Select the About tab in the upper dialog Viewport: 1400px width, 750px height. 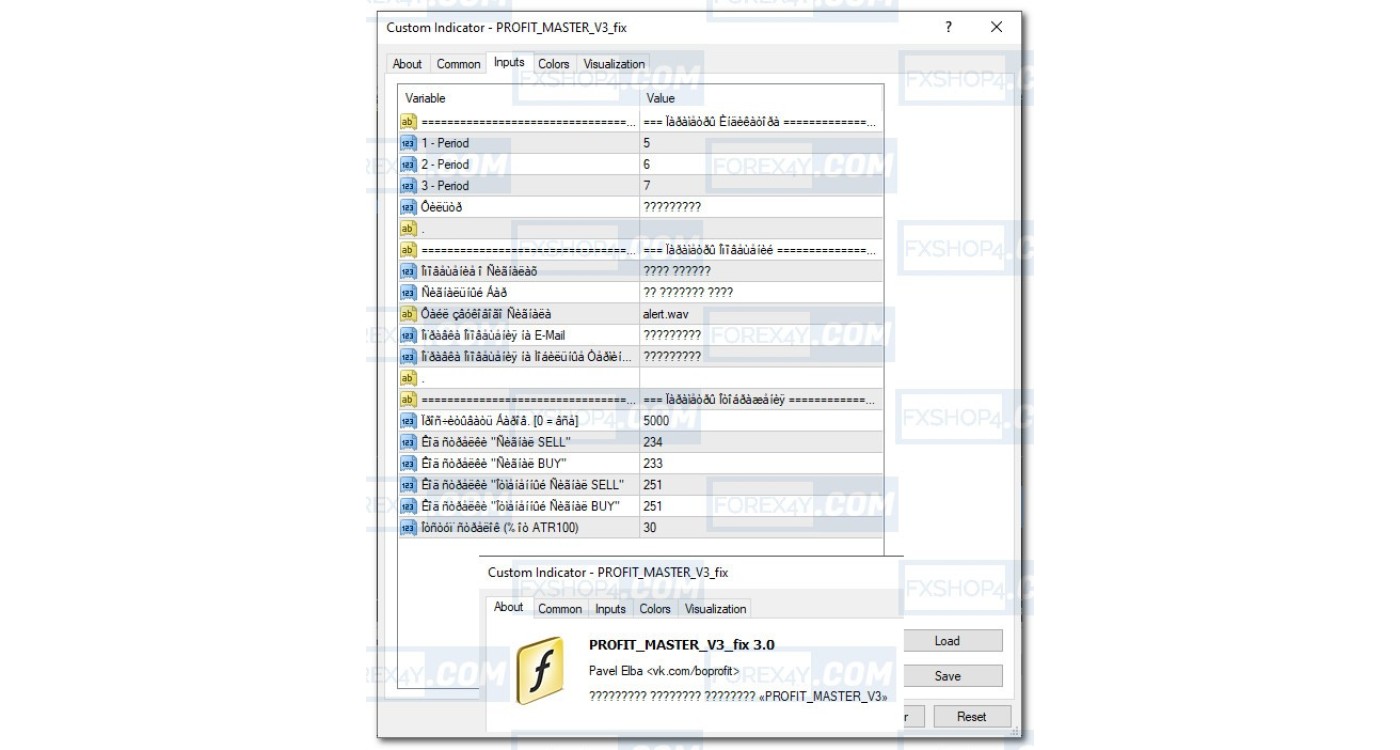point(407,64)
